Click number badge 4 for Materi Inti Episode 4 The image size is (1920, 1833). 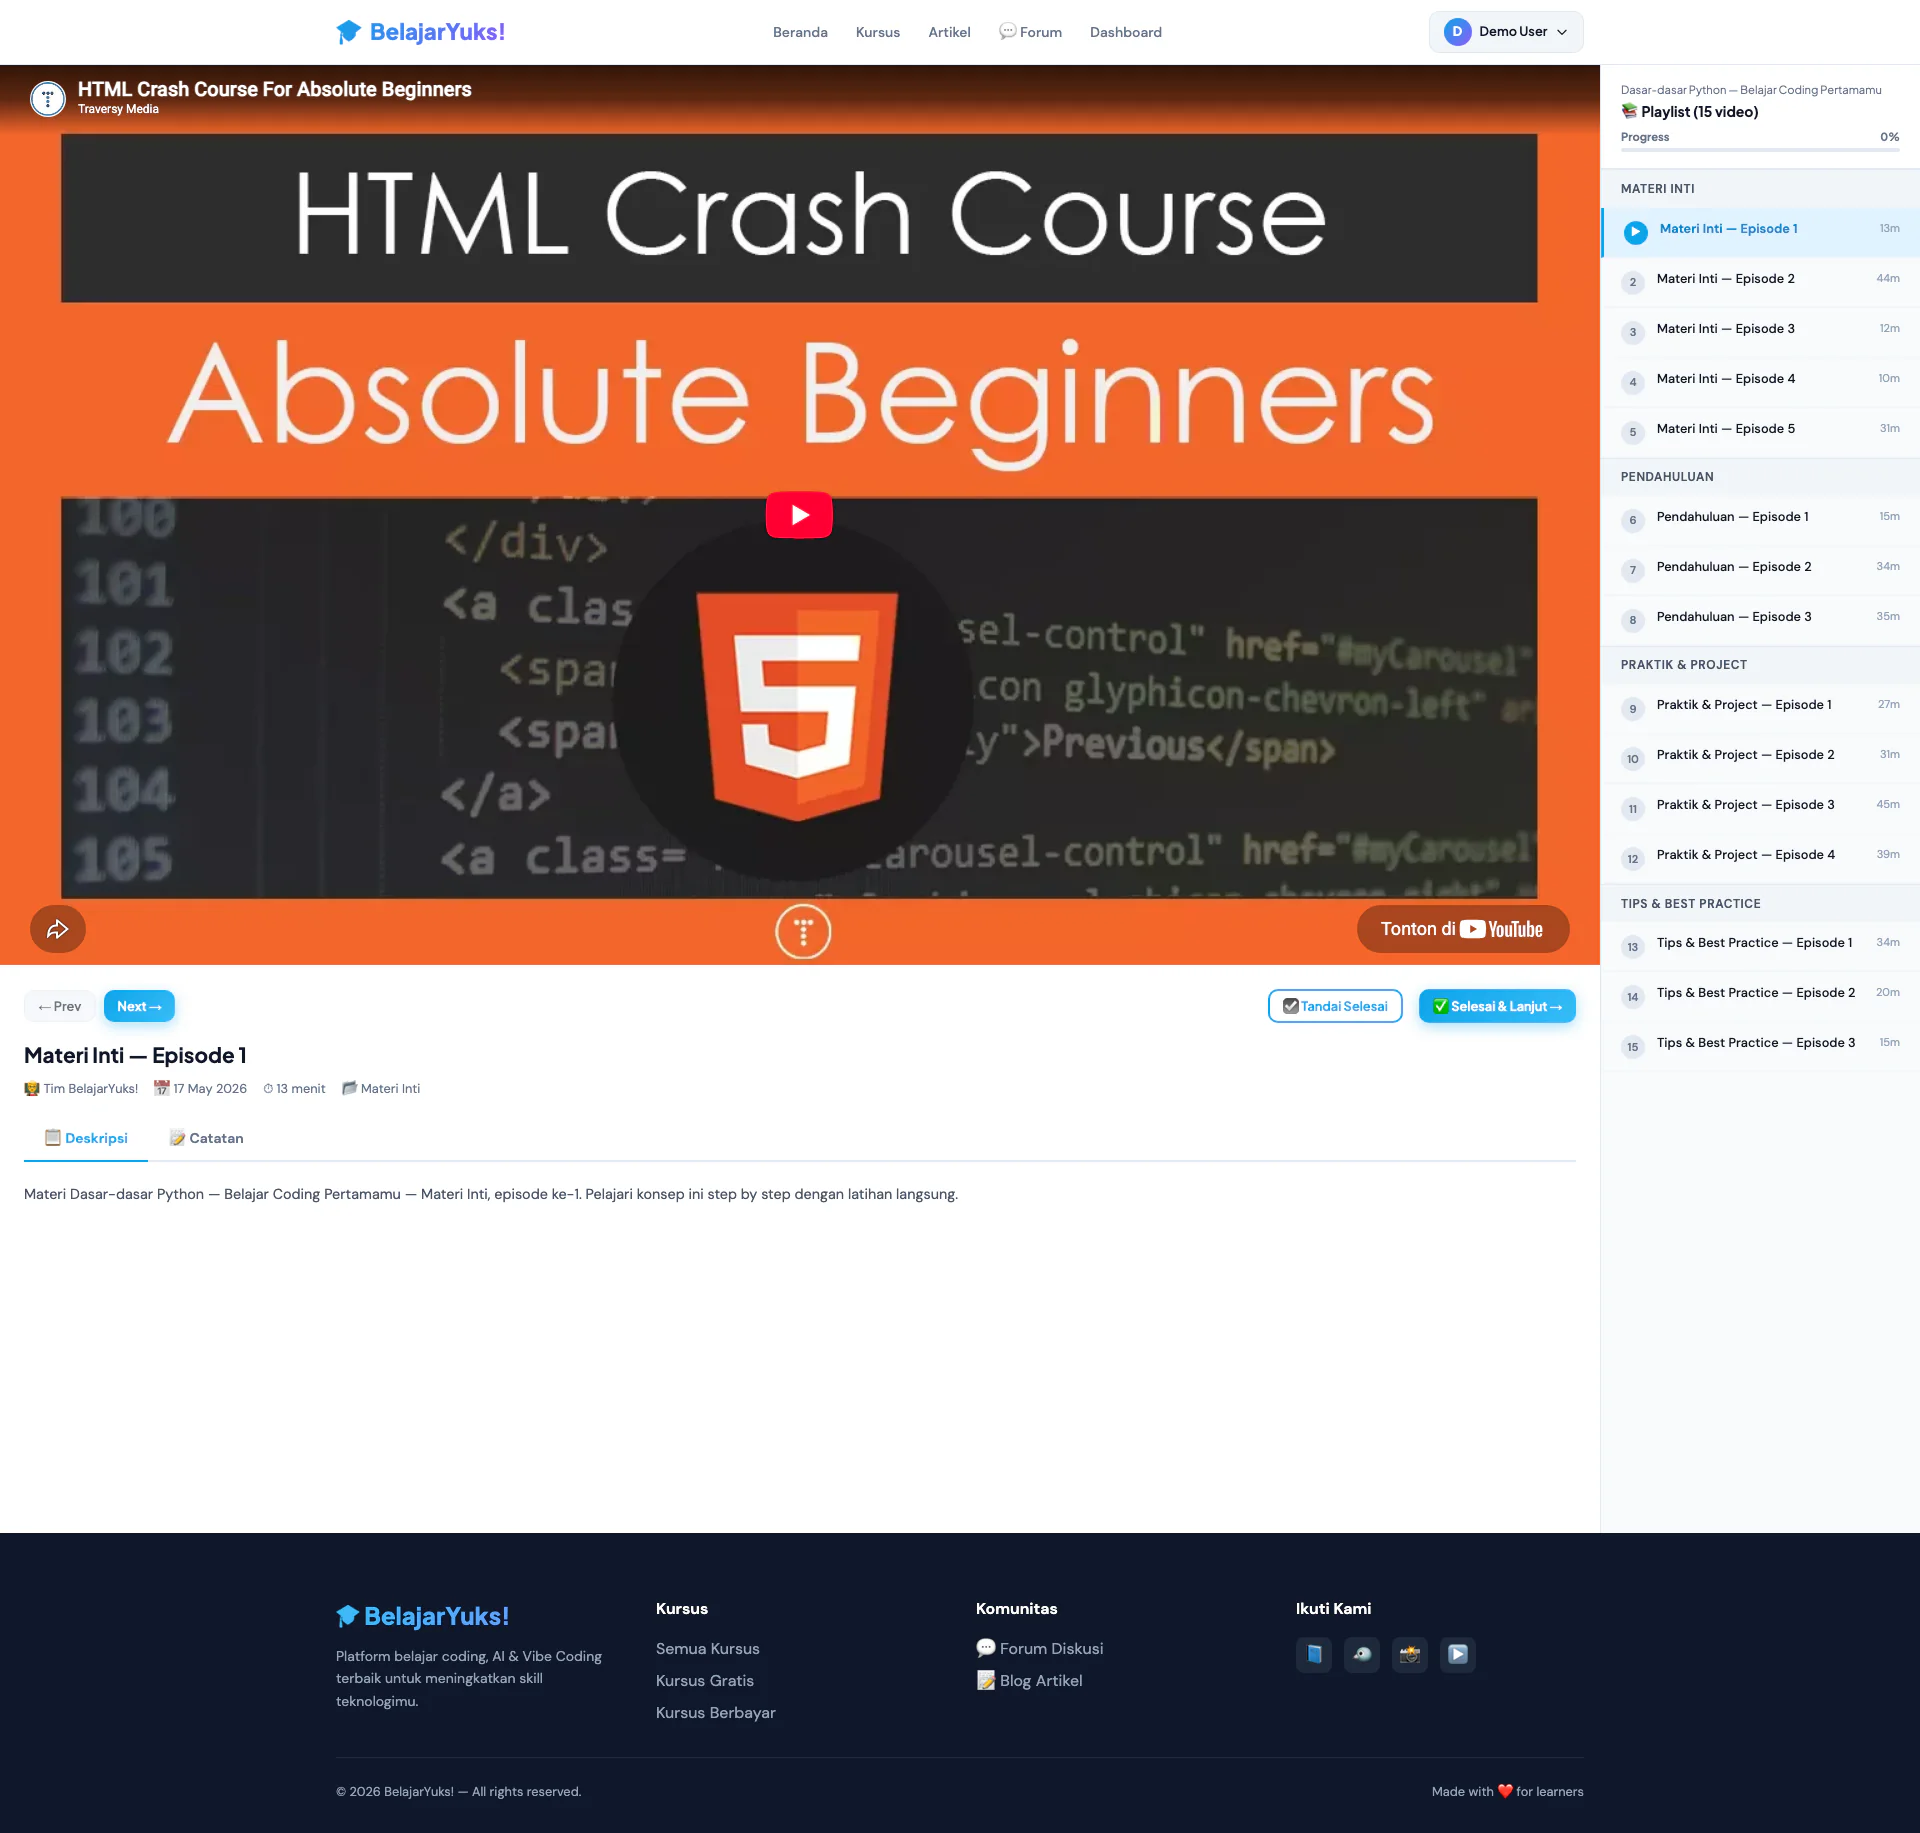tap(1633, 382)
